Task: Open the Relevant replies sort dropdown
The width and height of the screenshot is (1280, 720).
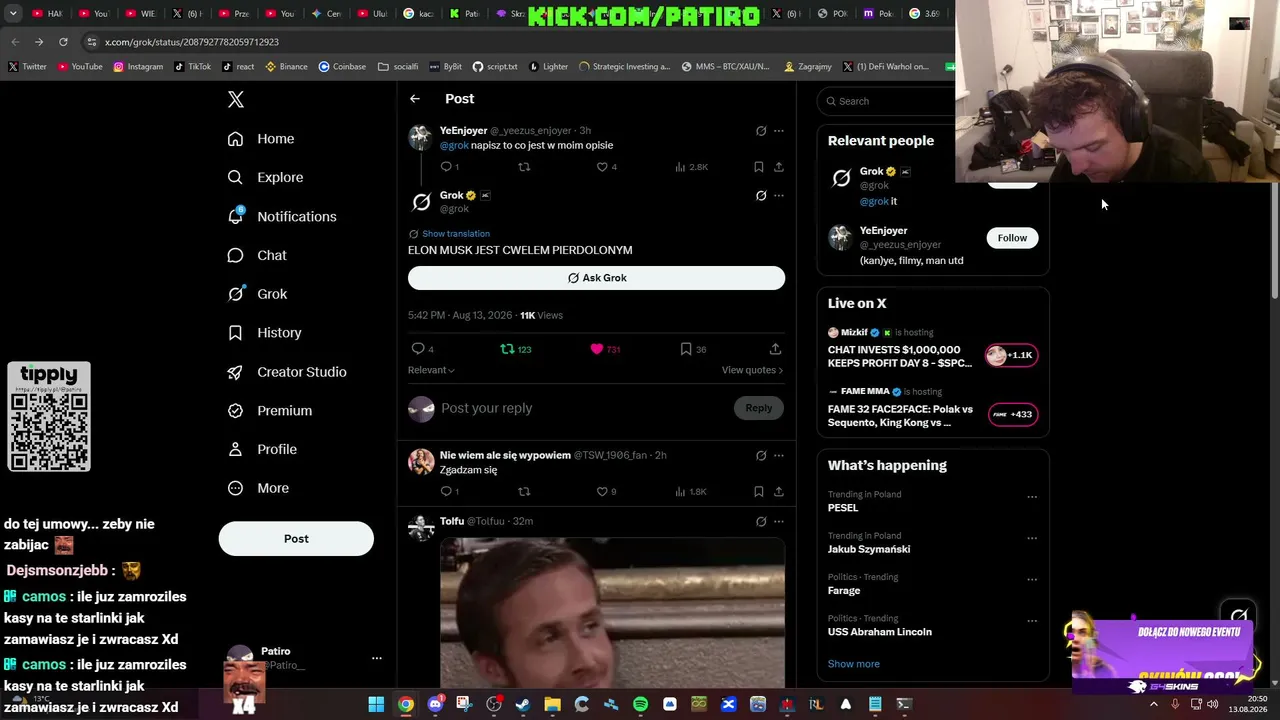Action: (x=431, y=370)
